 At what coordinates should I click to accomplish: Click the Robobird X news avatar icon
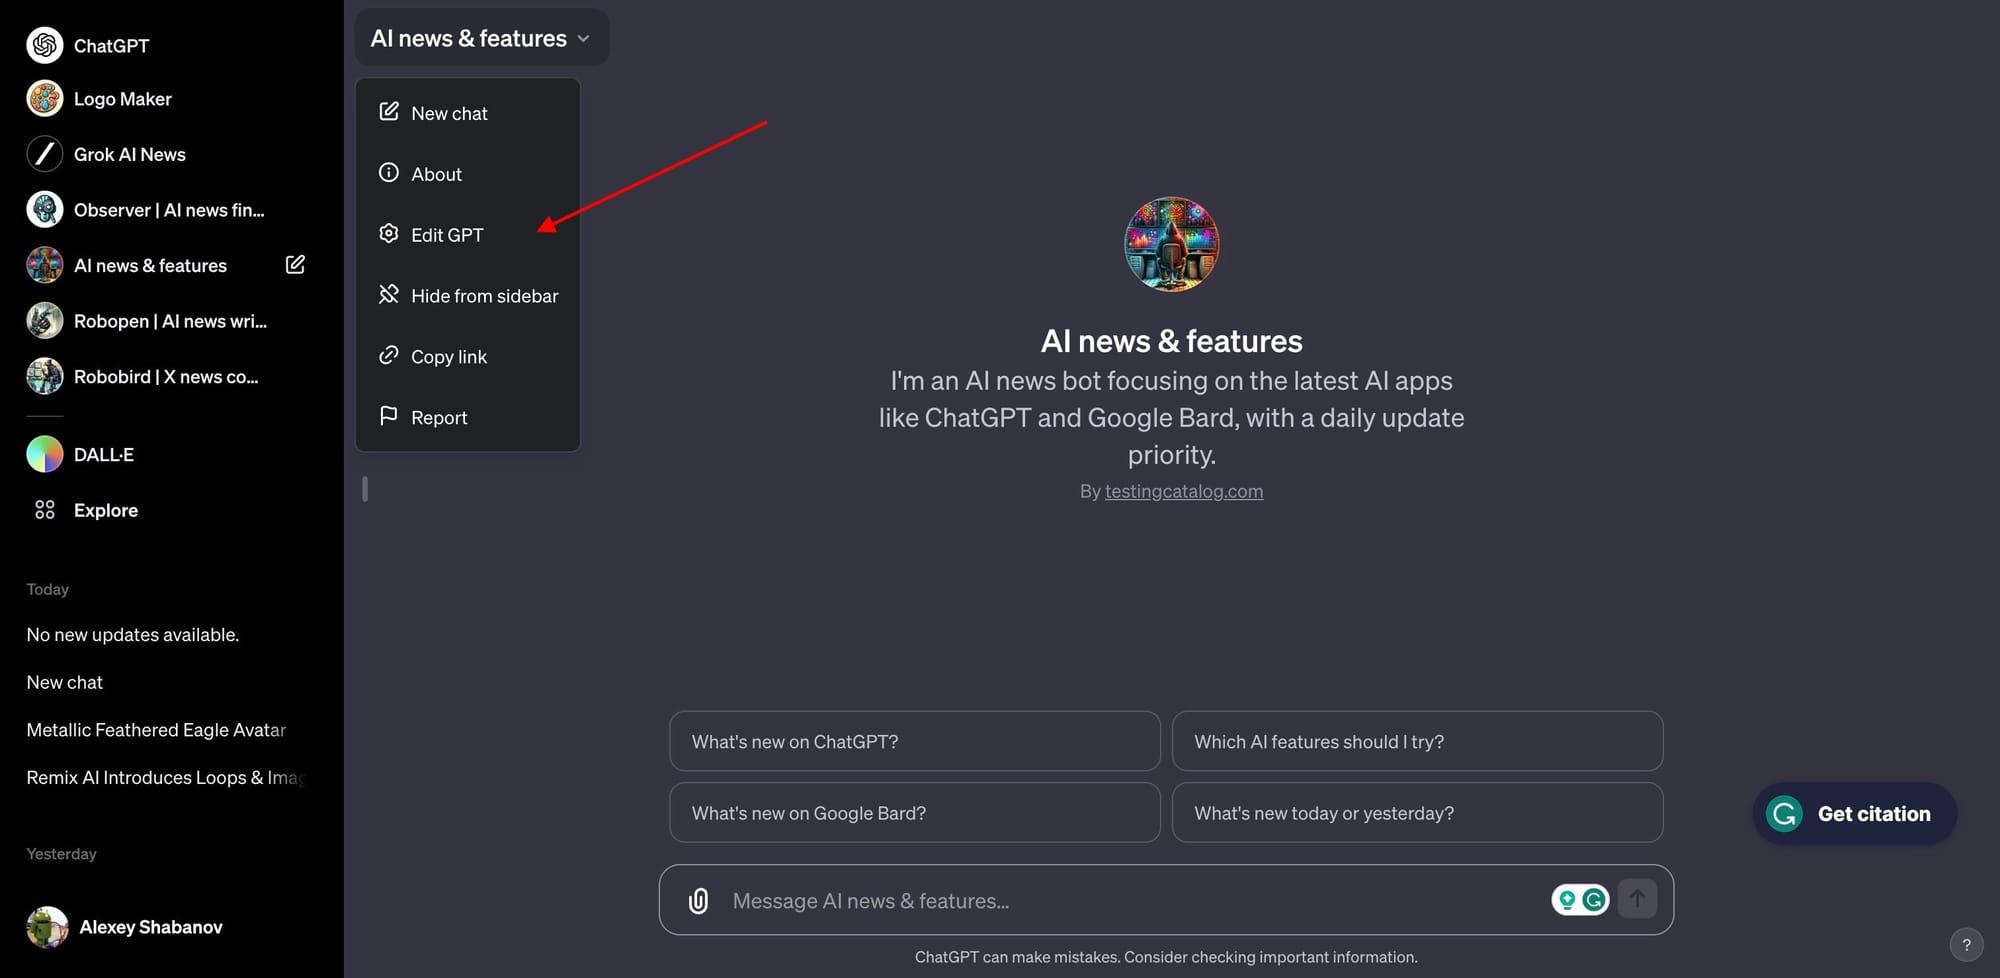[45, 376]
